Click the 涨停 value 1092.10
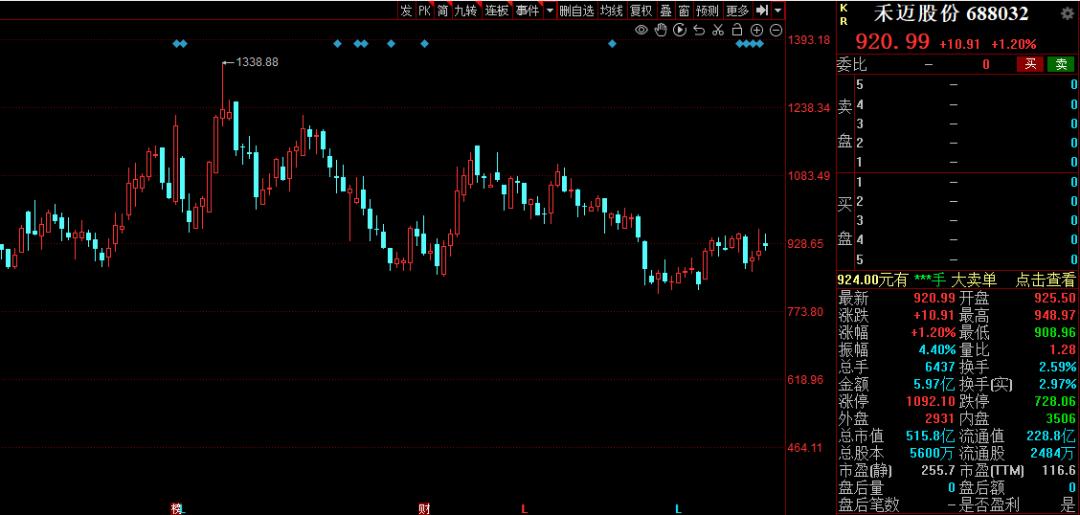The height and width of the screenshot is (515, 1080). click(933, 401)
